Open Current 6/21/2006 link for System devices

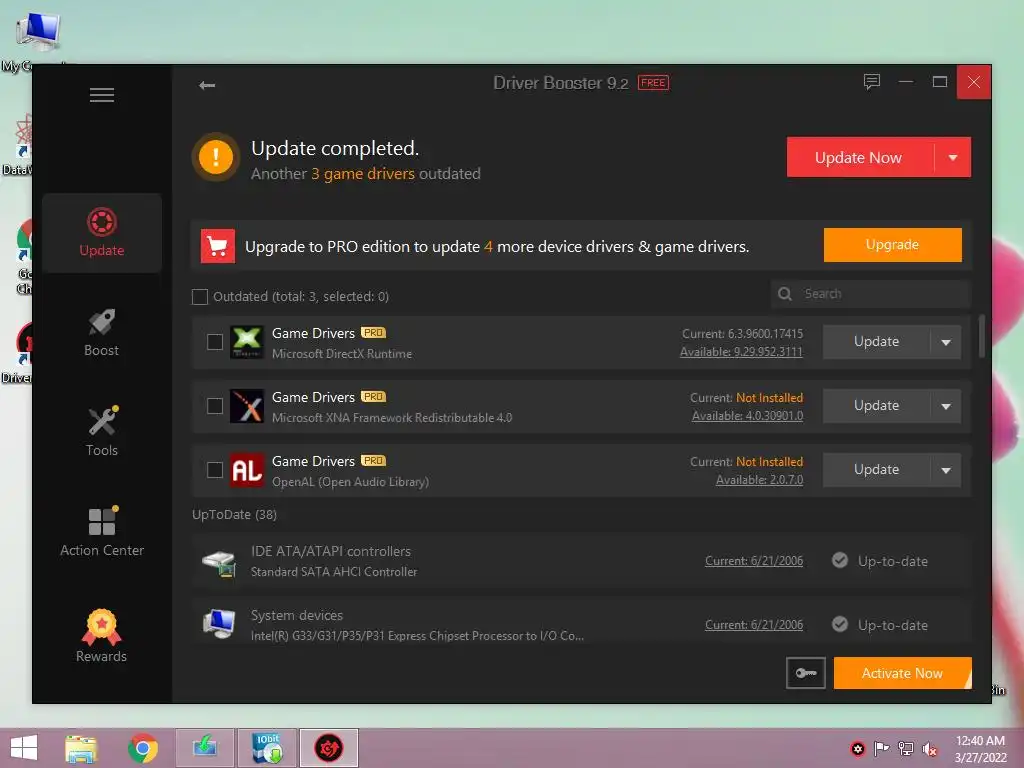click(754, 625)
